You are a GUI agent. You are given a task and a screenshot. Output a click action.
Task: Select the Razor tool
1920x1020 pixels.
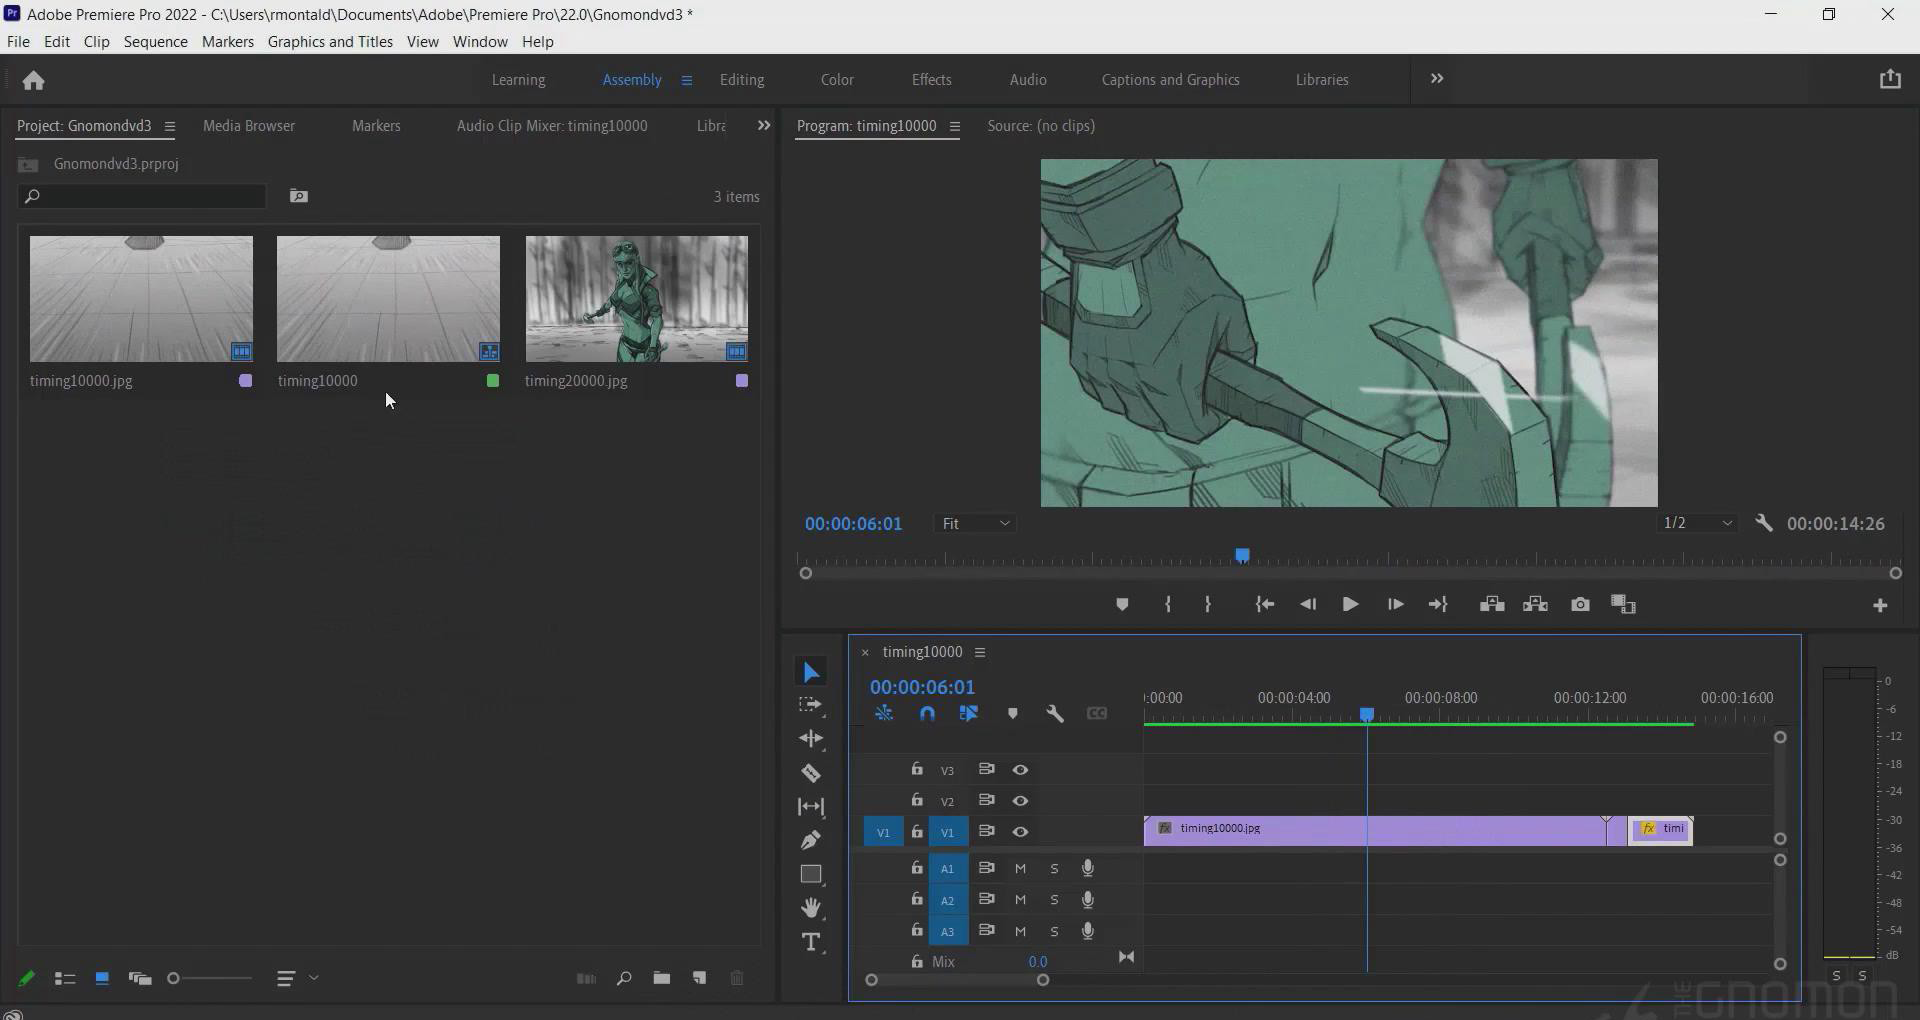click(811, 773)
